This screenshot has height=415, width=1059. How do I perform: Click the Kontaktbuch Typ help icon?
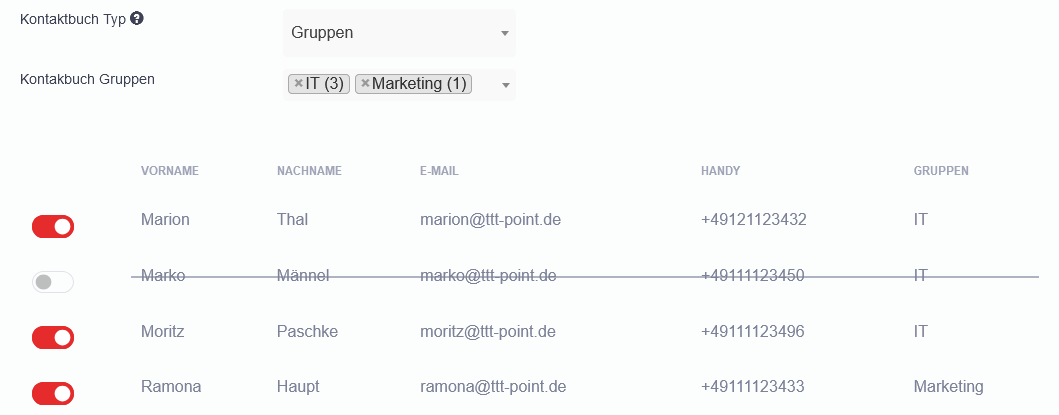coord(137,19)
